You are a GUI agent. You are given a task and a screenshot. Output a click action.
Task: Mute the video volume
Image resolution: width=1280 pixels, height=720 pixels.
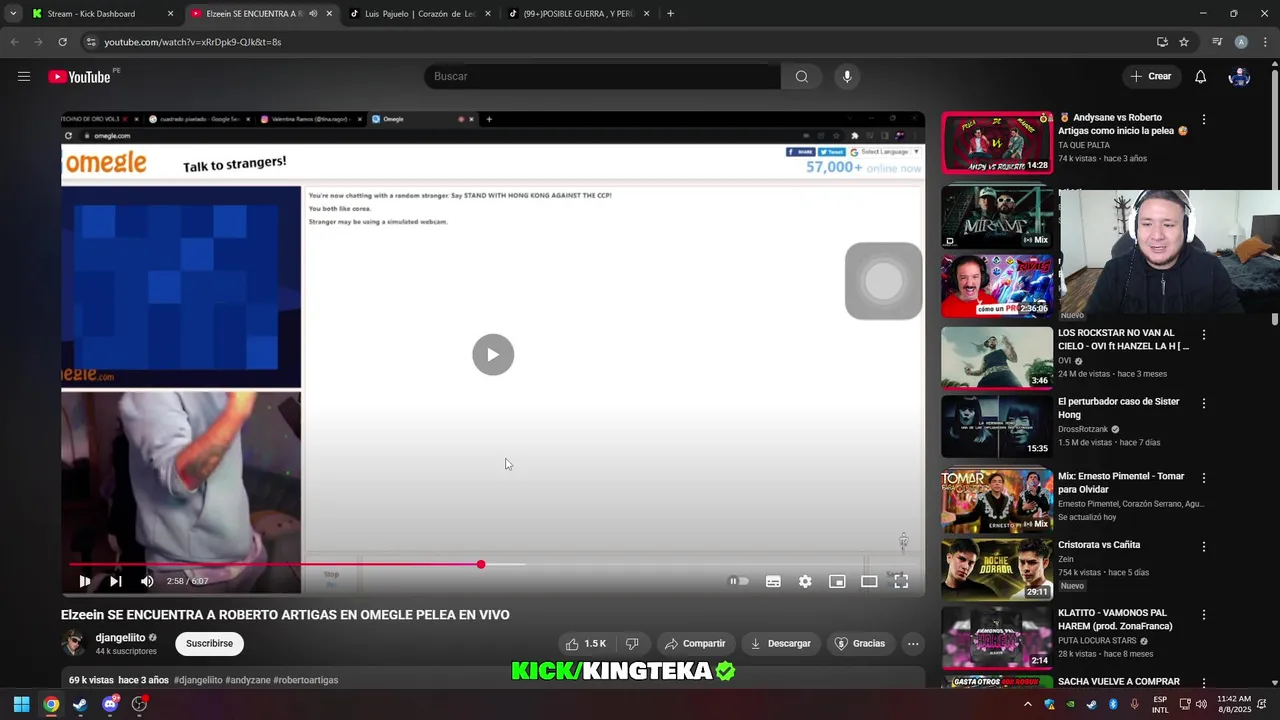pyautogui.click(x=147, y=581)
